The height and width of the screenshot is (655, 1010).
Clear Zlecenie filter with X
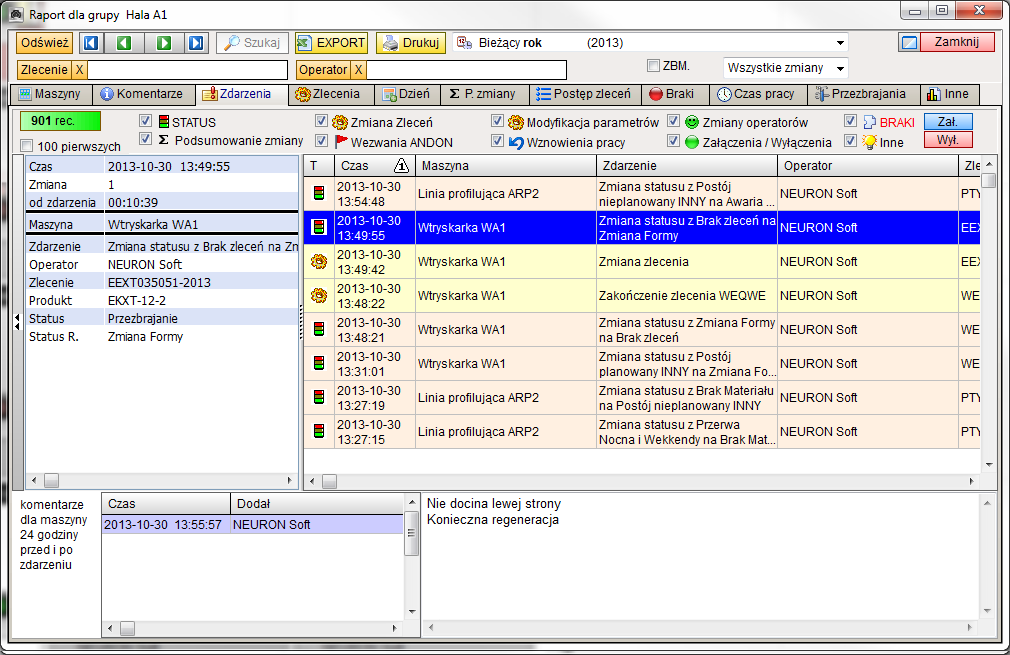click(x=79, y=70)
